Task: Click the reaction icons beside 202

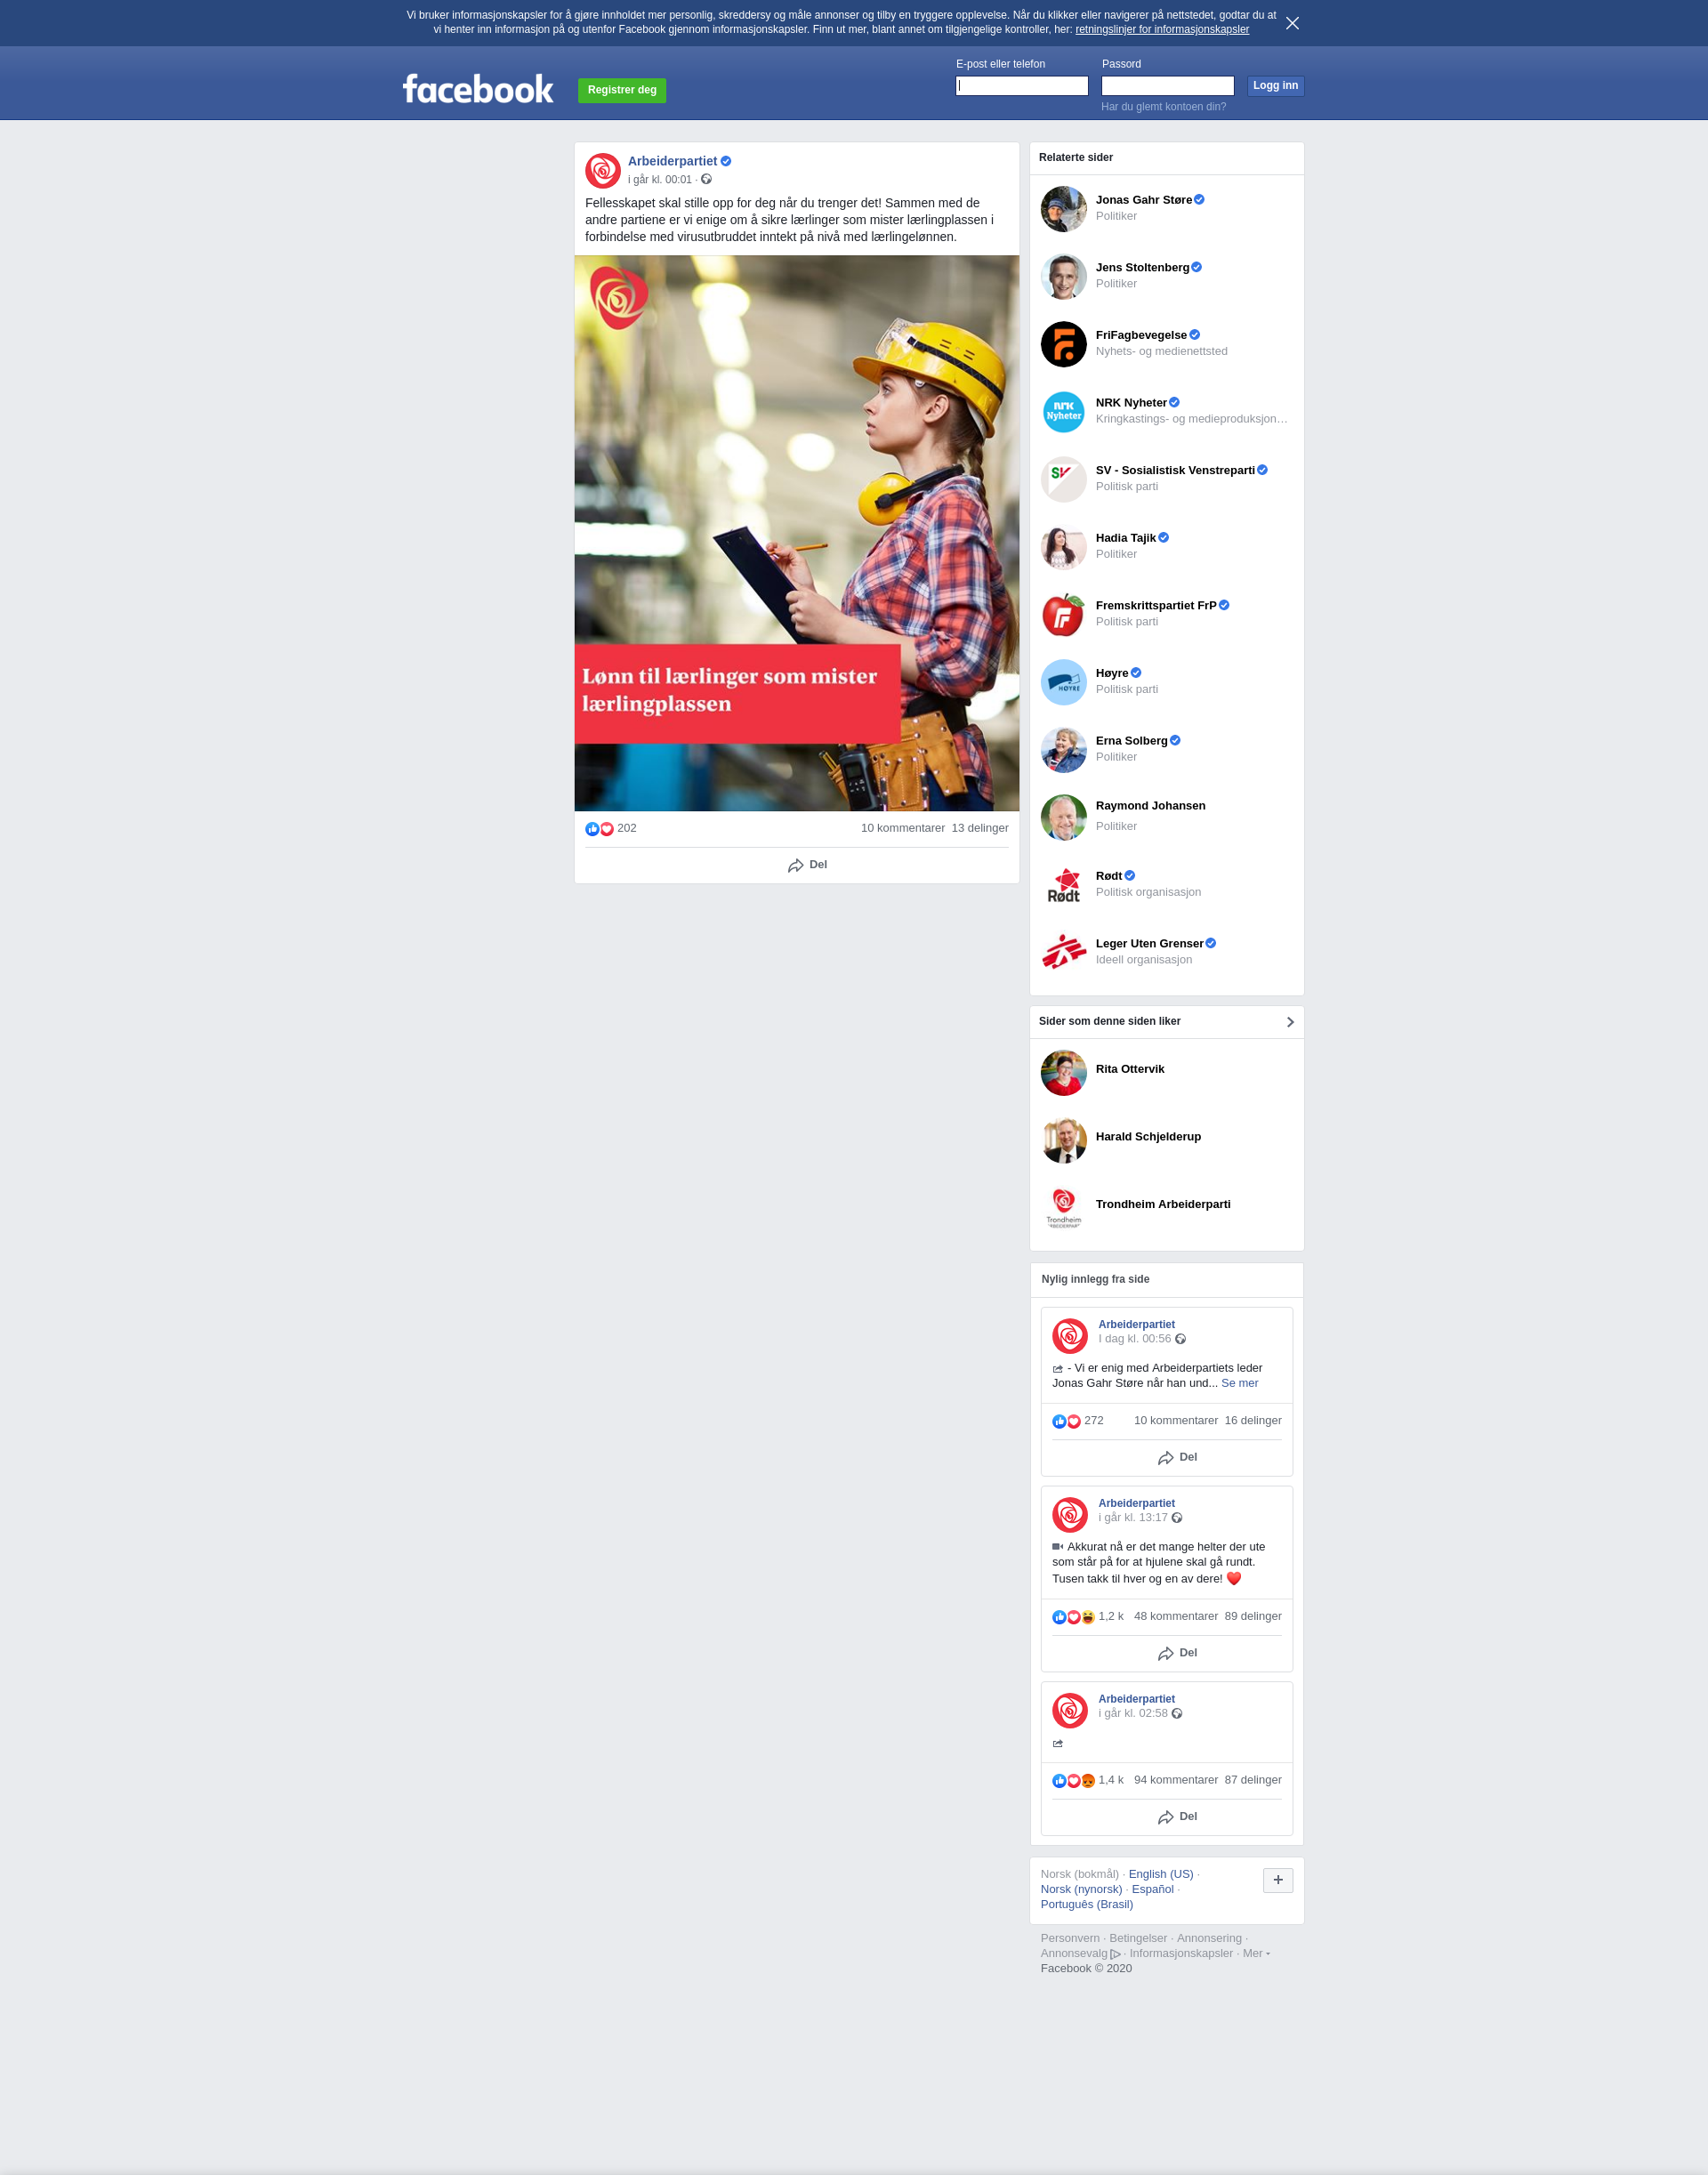Action: 599,829
